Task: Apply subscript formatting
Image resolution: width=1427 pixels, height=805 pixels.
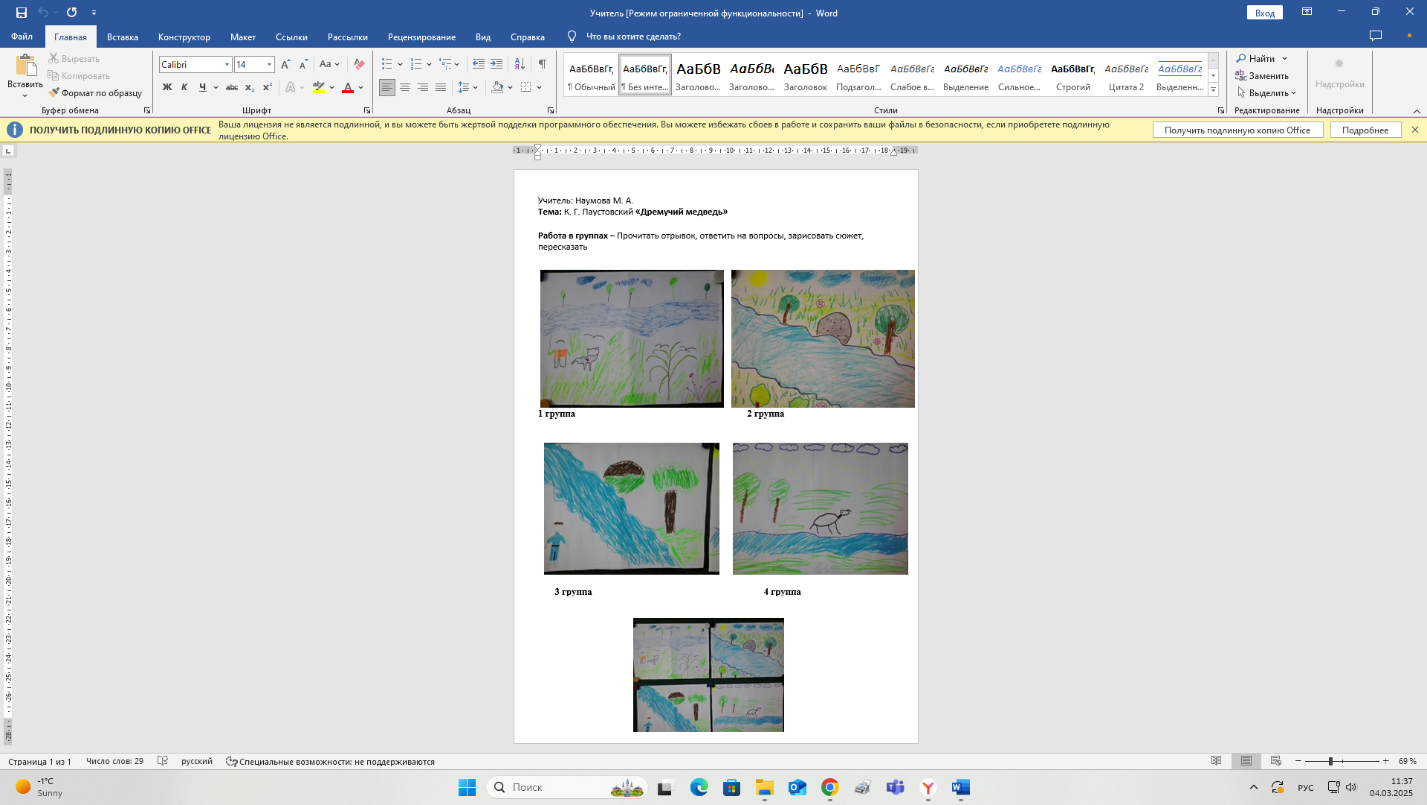Action: [250, 87]
